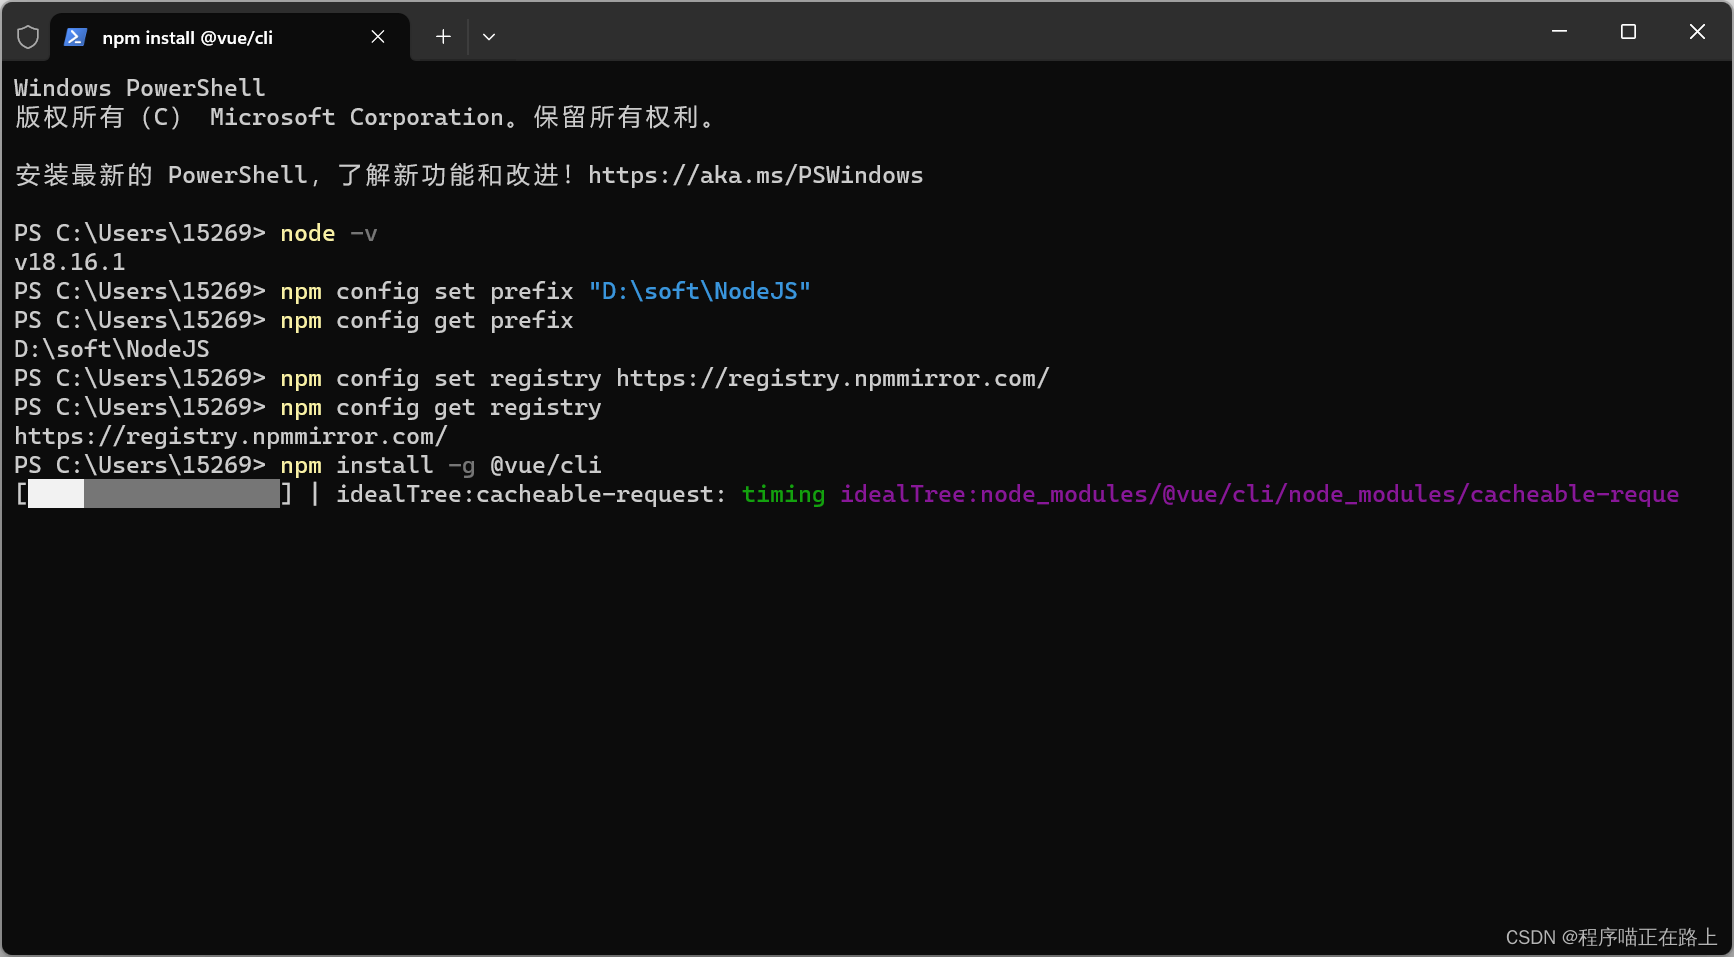The width and height of the screenshot is (1734, 957).
Task: Minimize the terminal window
Action: (x=1559, y=32)
